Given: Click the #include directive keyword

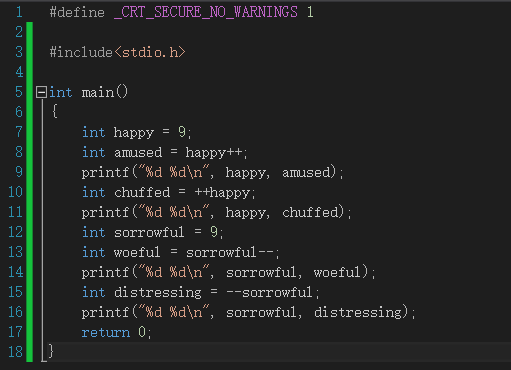Looking at the screenshot, I should pyautogui.click(x=81, y=52).
